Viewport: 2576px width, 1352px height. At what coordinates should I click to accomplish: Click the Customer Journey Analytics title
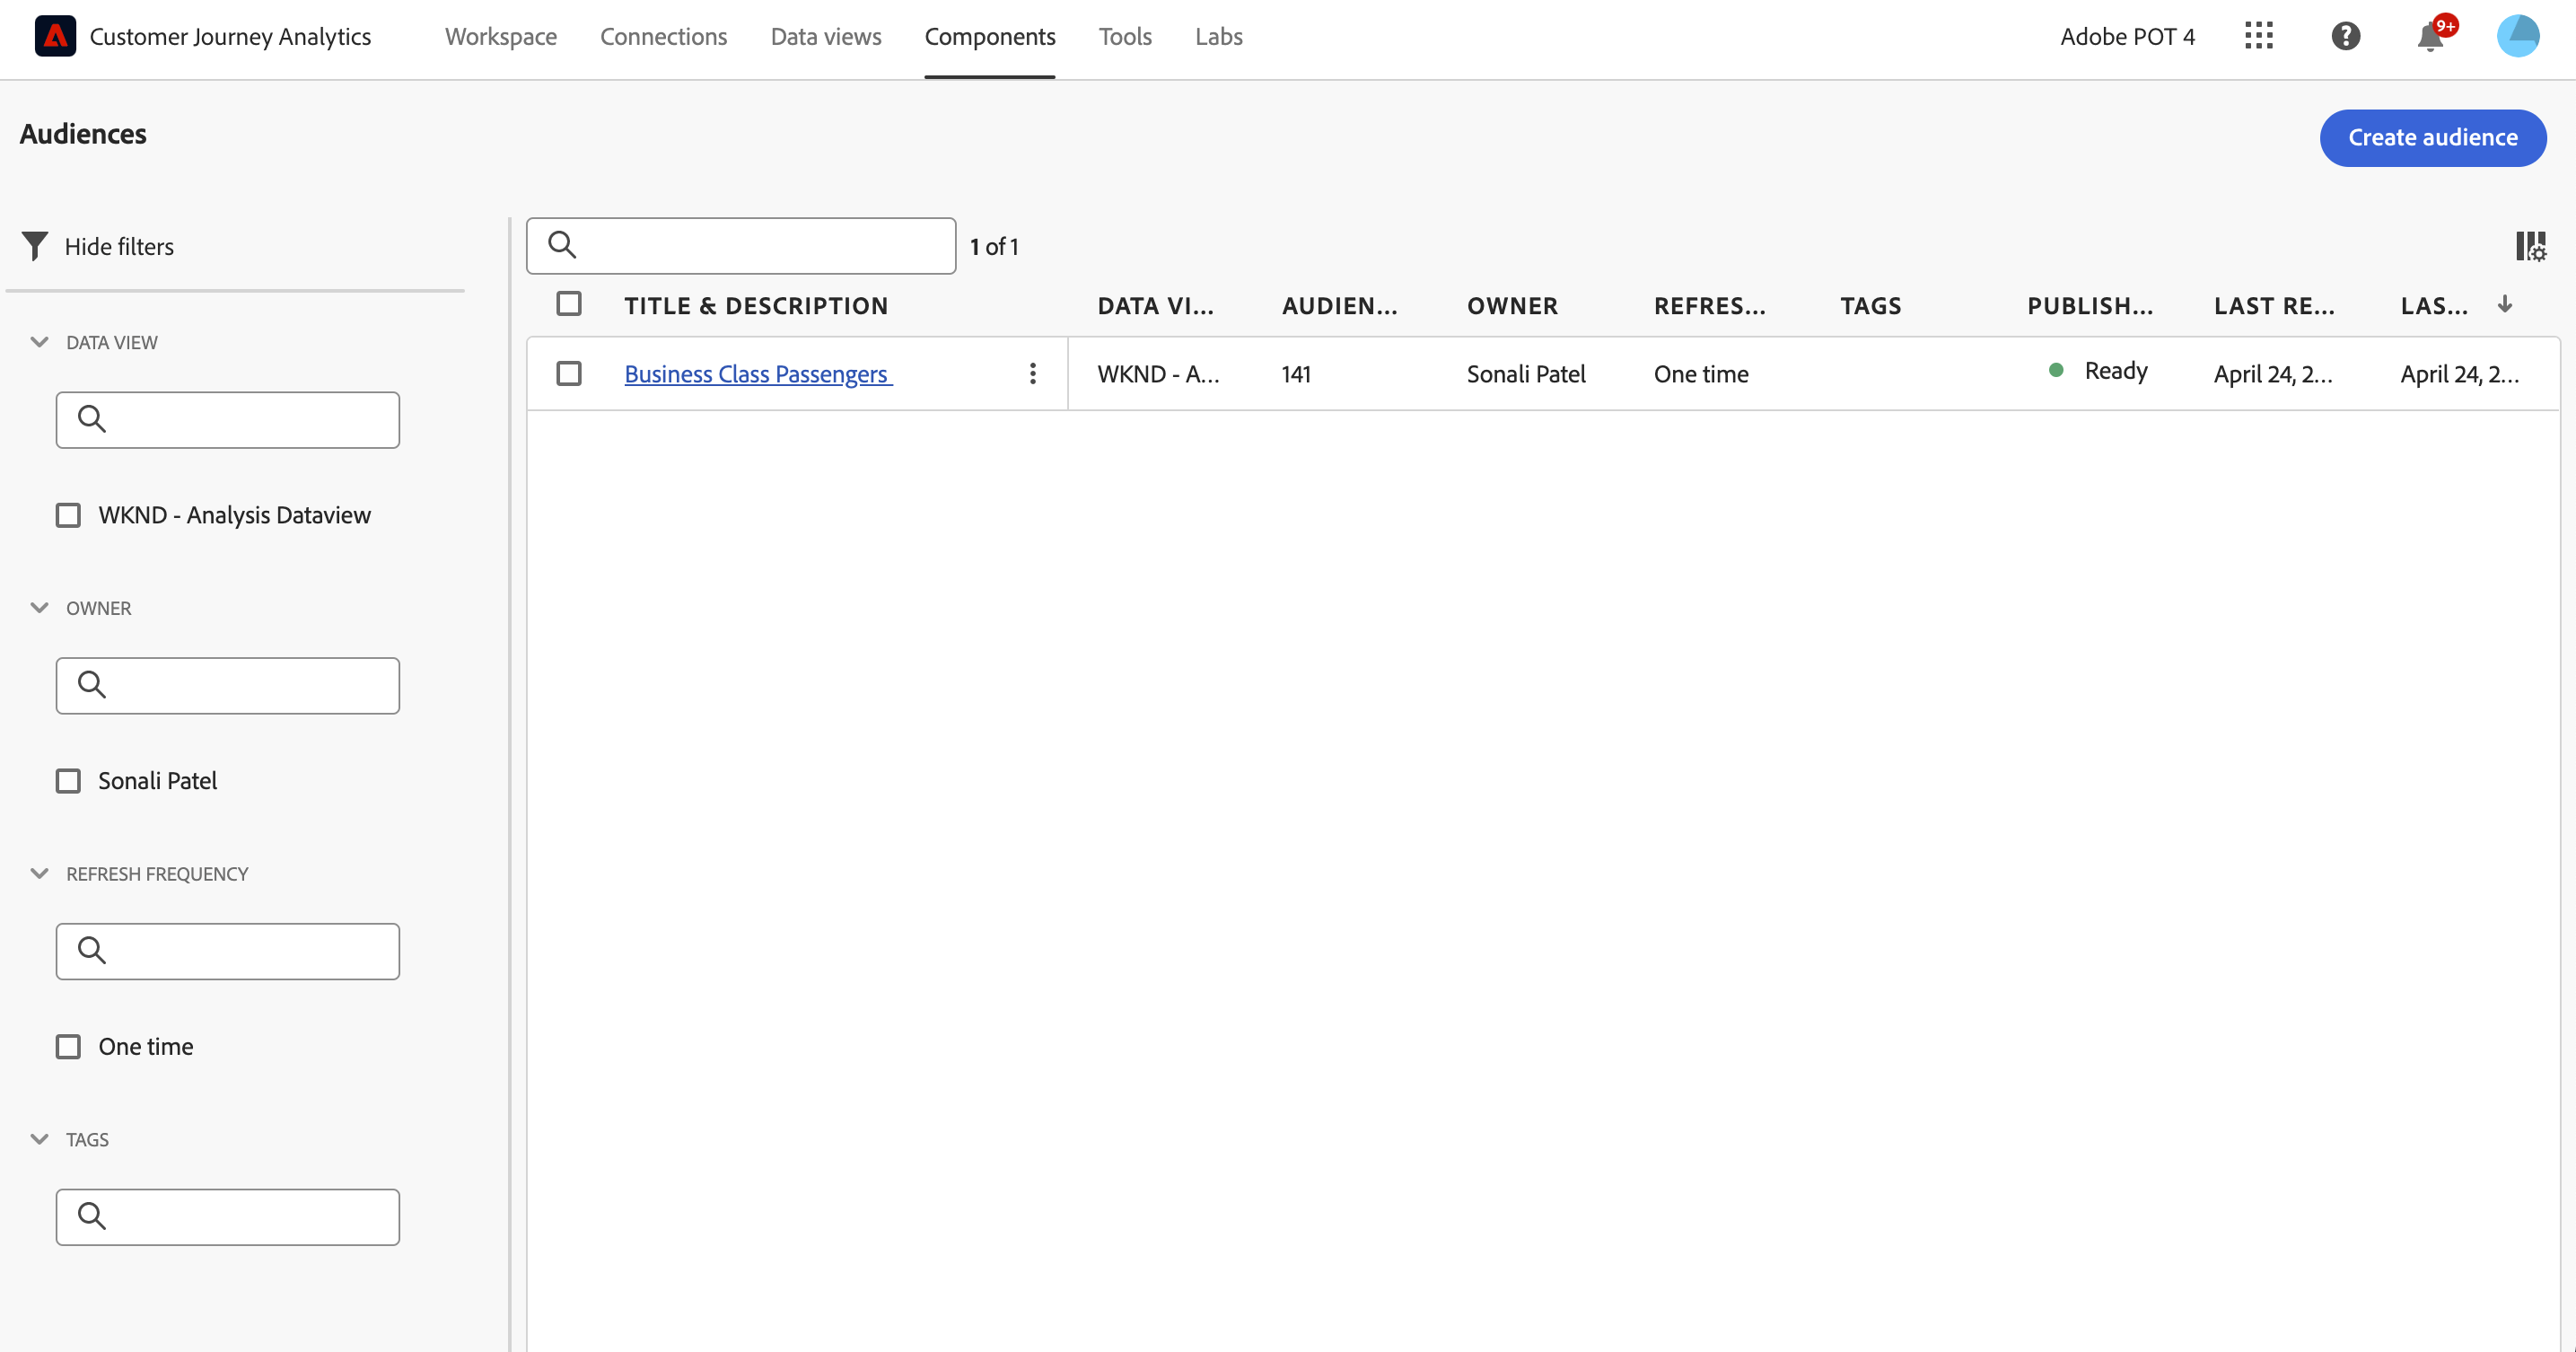(230, 37)
